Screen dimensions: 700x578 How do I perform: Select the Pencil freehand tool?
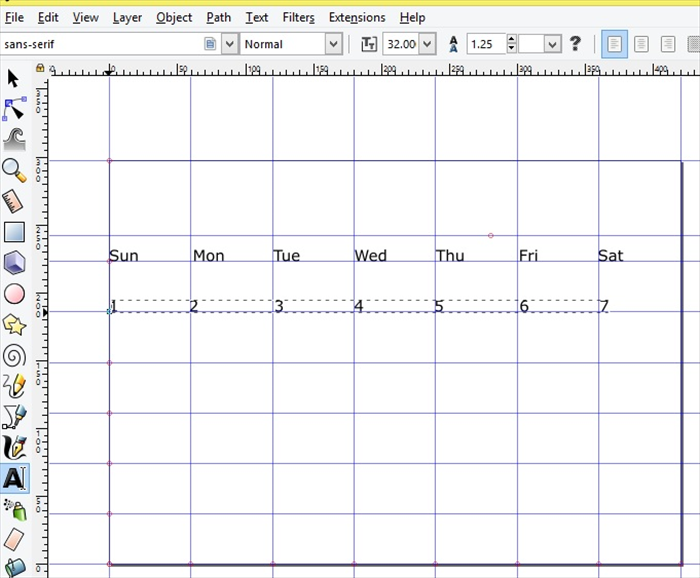[x=14, y=386]
